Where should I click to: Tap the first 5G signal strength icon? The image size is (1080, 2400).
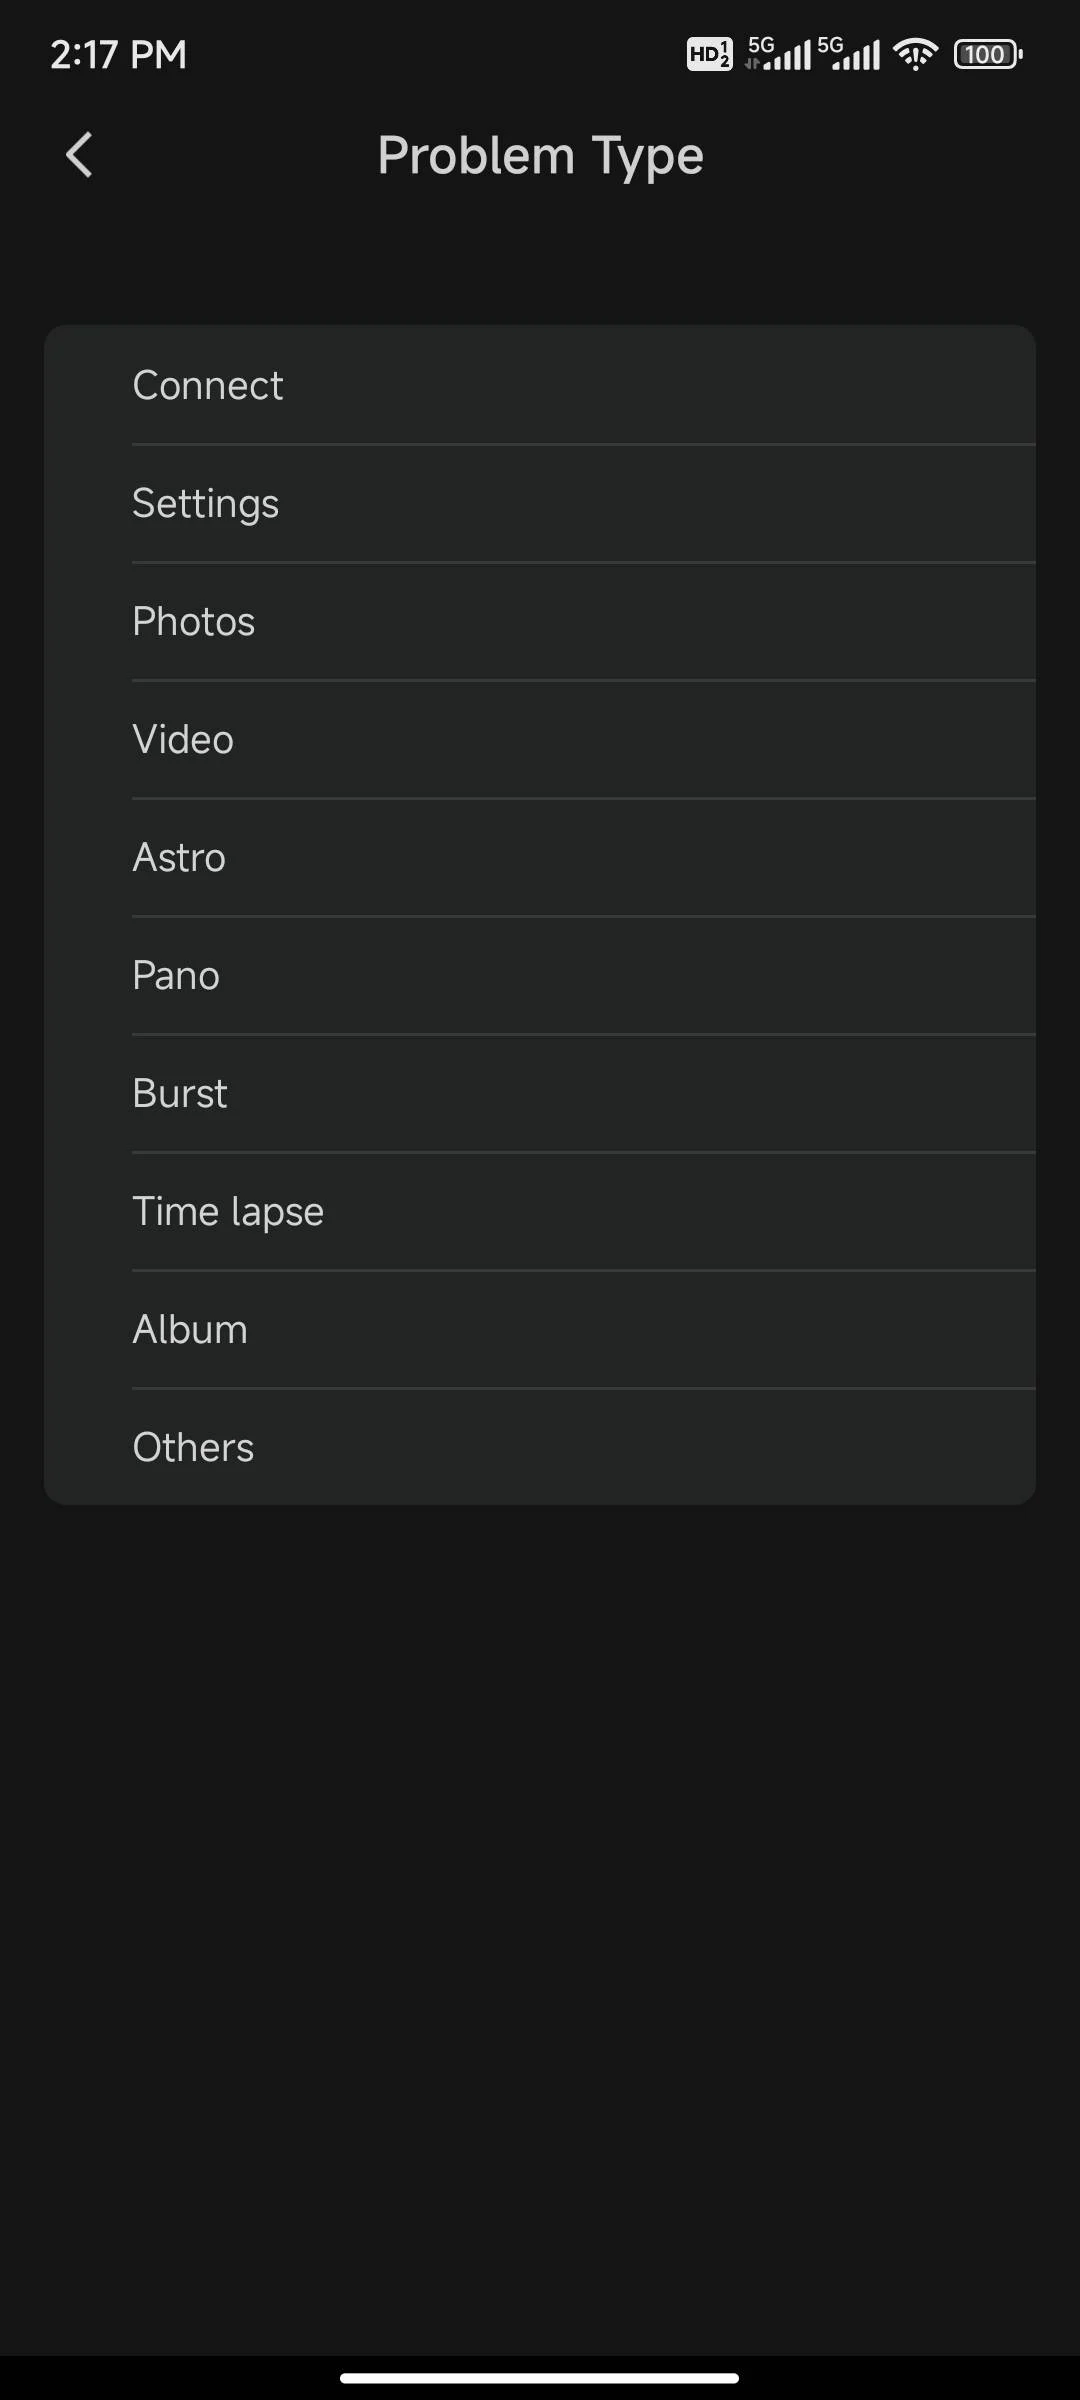coord(778,54)
